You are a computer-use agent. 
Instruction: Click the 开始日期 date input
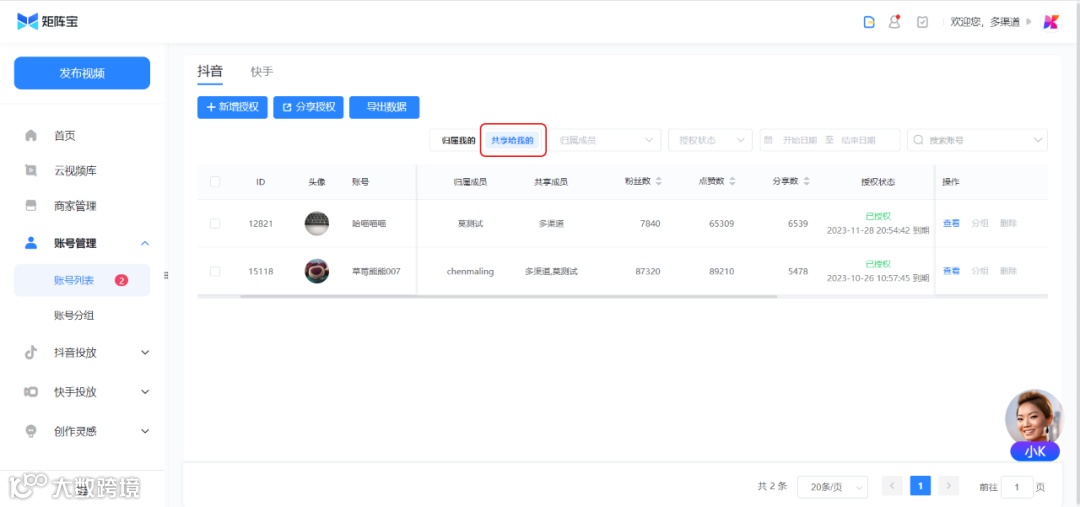[800, 140]
